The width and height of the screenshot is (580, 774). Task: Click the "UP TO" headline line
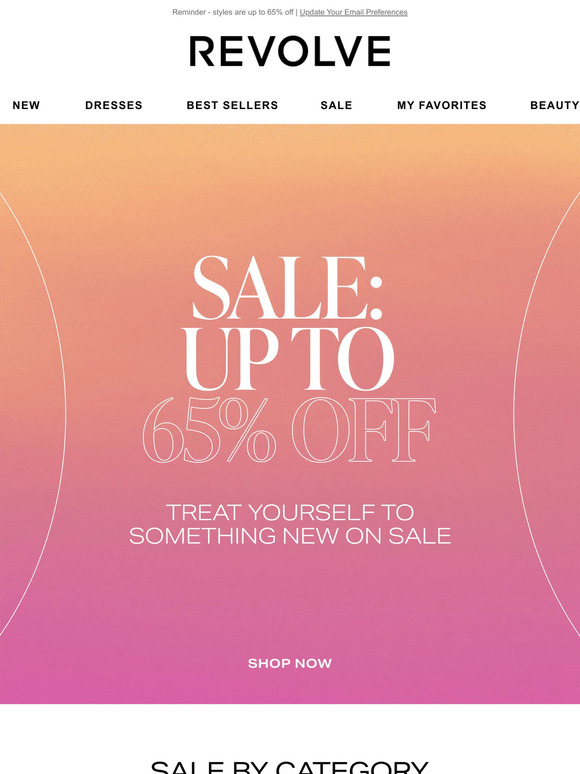pos(289,359)
